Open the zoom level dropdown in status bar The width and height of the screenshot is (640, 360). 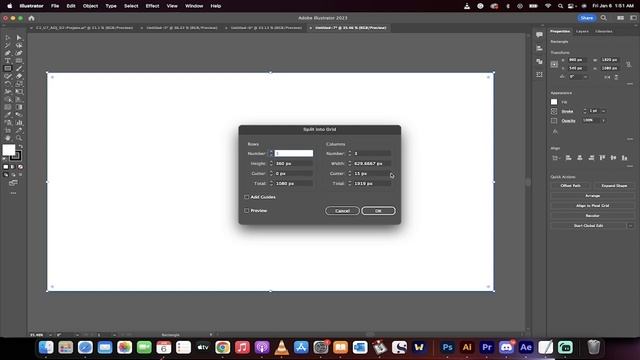click(x=50, y=335)
